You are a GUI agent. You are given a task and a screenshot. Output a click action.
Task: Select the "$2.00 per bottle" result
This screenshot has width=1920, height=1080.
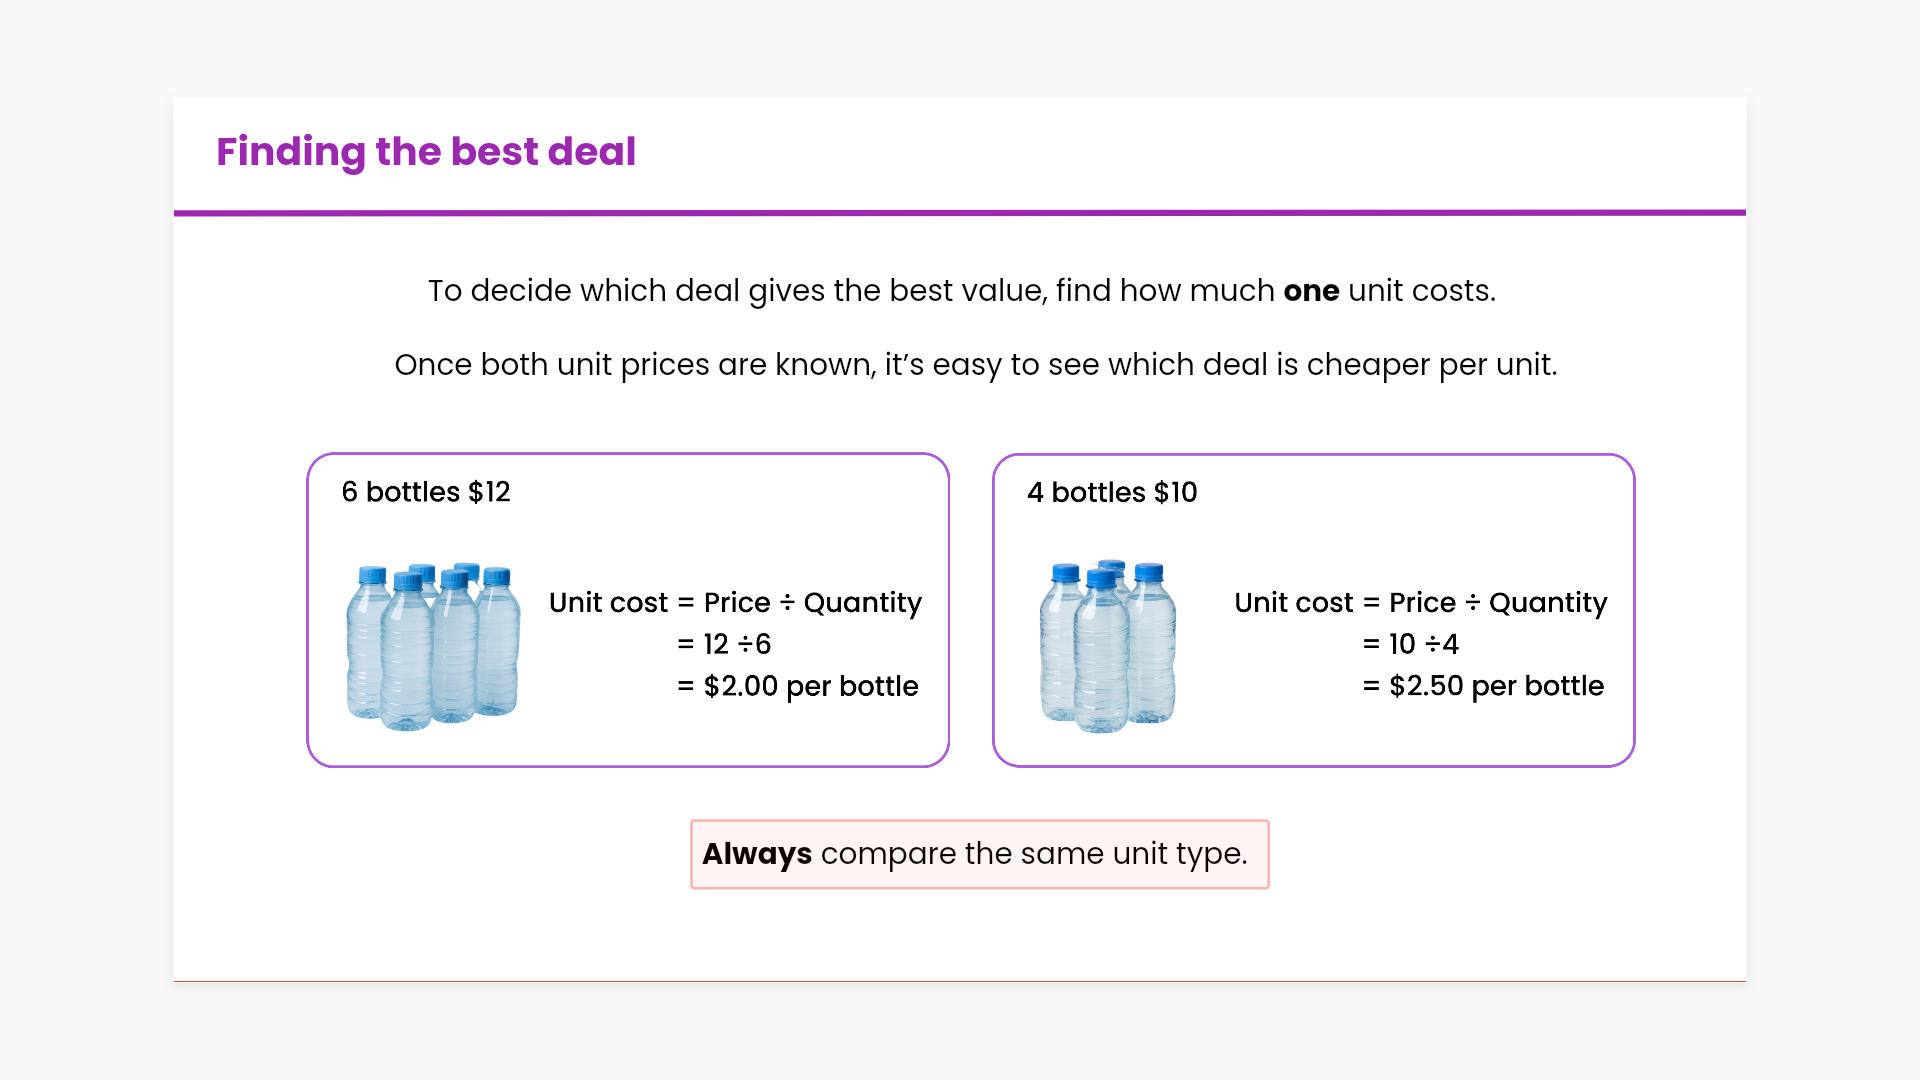[810, 686]
